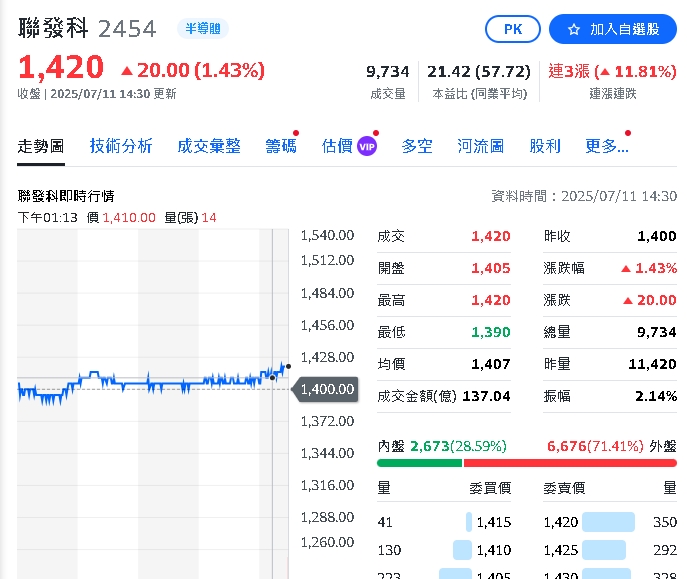Click the ask volume 350 bar

[609, 522]
